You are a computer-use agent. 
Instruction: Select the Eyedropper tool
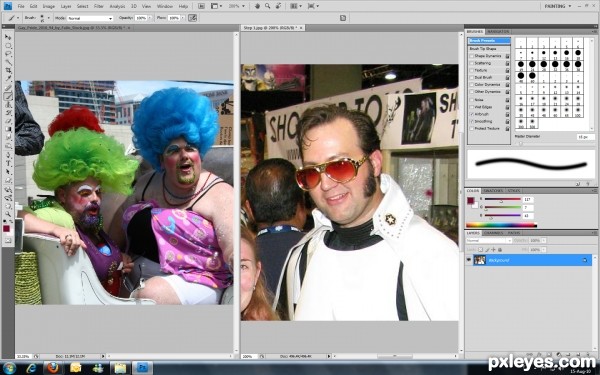8,79
